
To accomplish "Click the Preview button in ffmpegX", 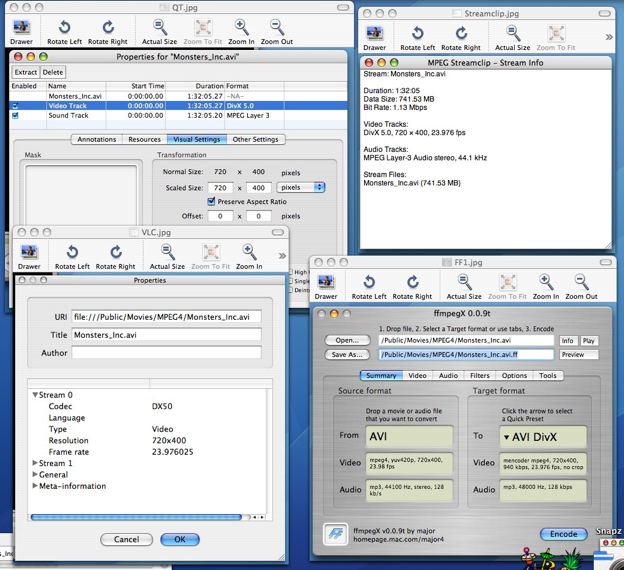I will (x=579, y=355).
